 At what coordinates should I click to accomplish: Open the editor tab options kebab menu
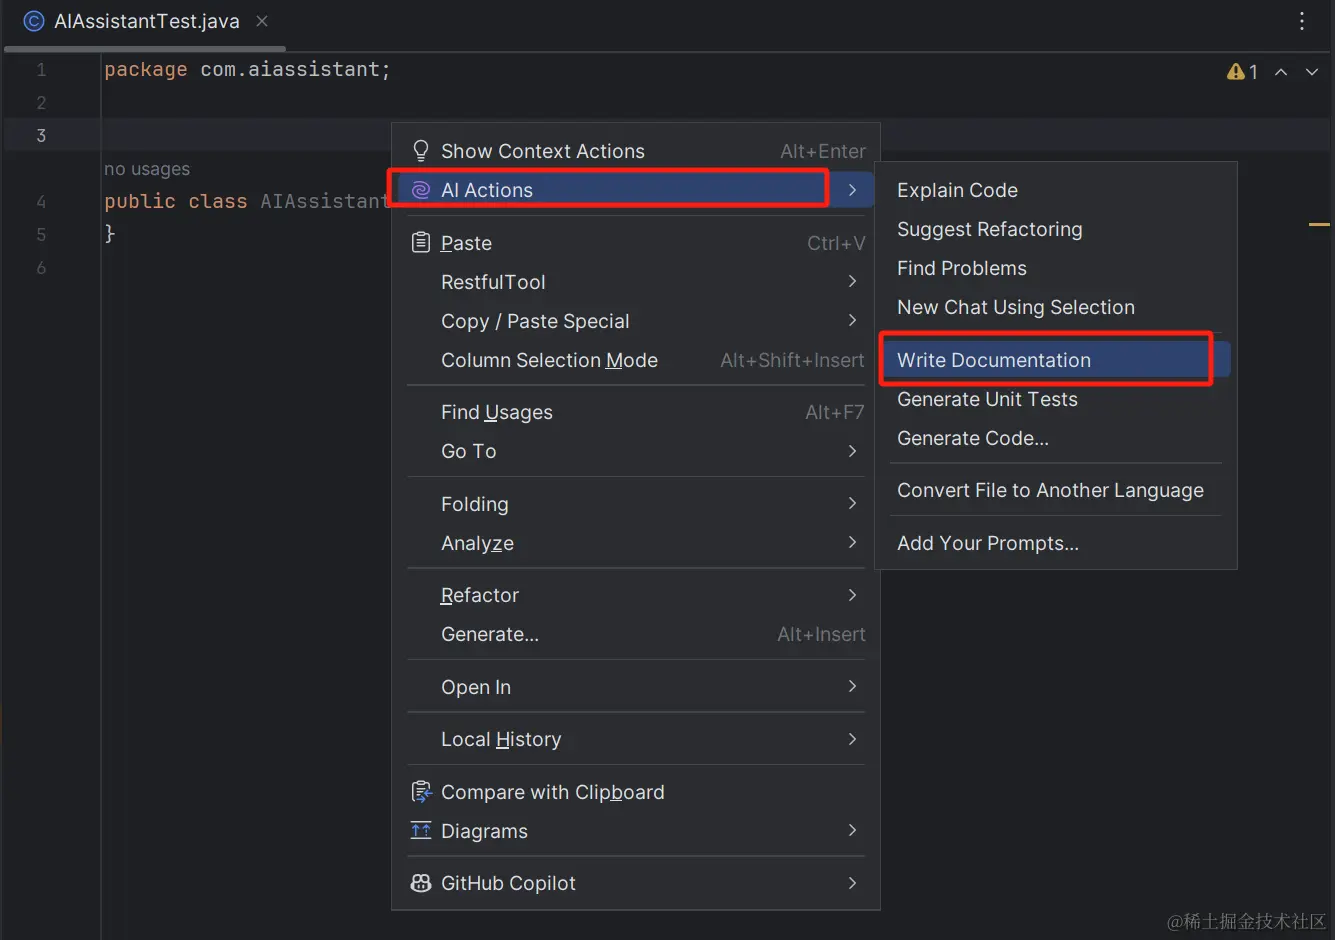point(1301,21)
